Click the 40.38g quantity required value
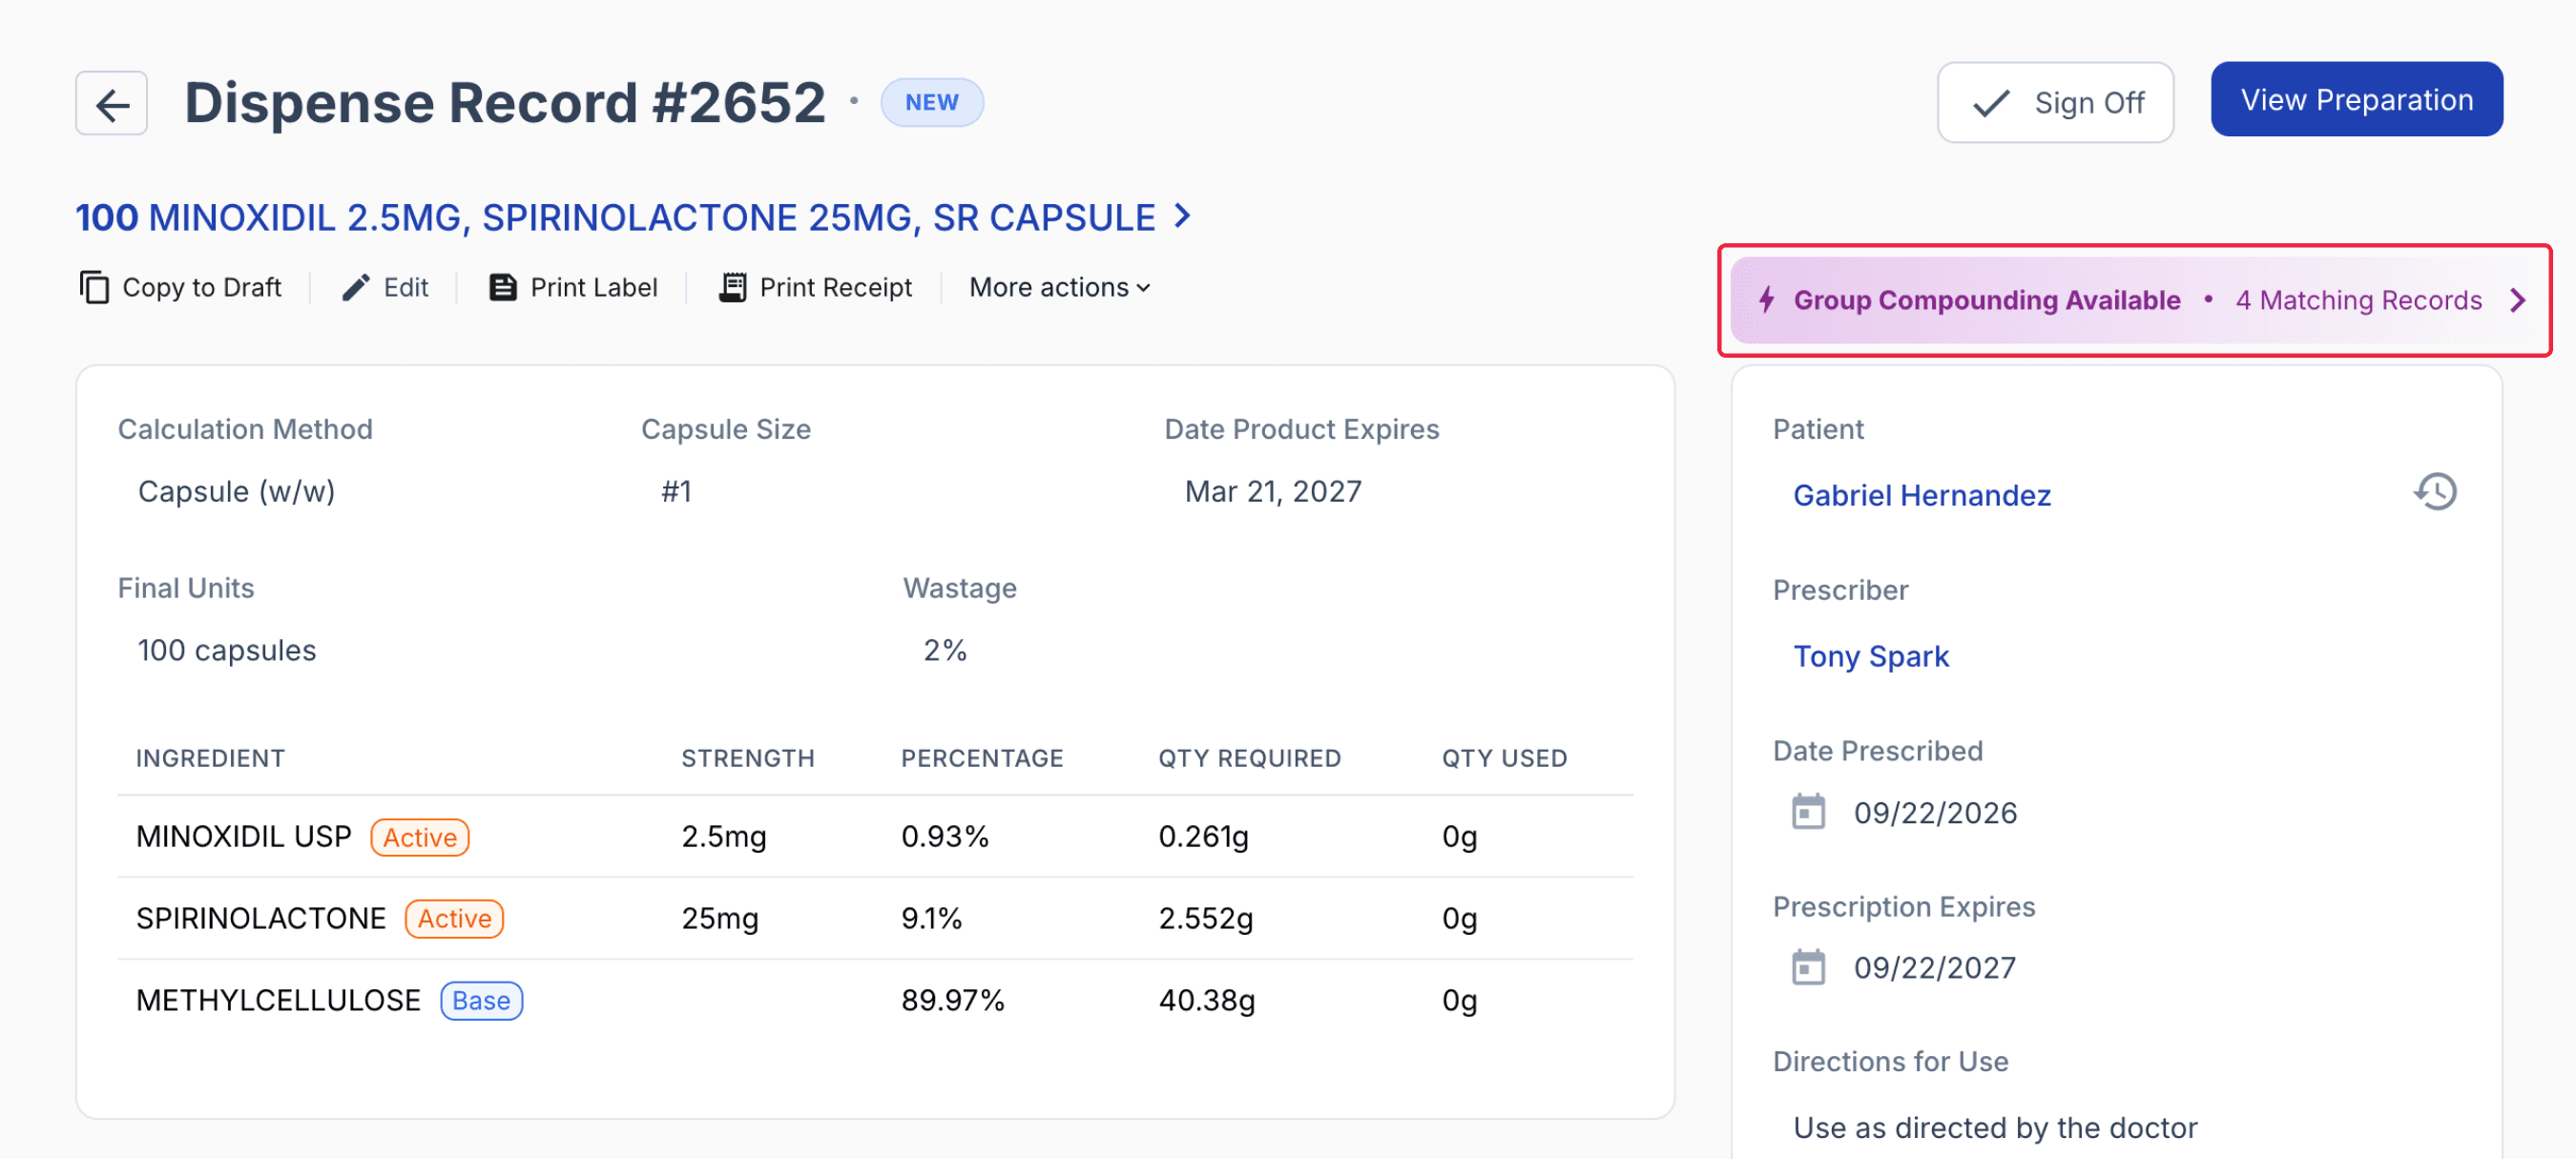Screen dimensions: 2576x1159 1206,1000
